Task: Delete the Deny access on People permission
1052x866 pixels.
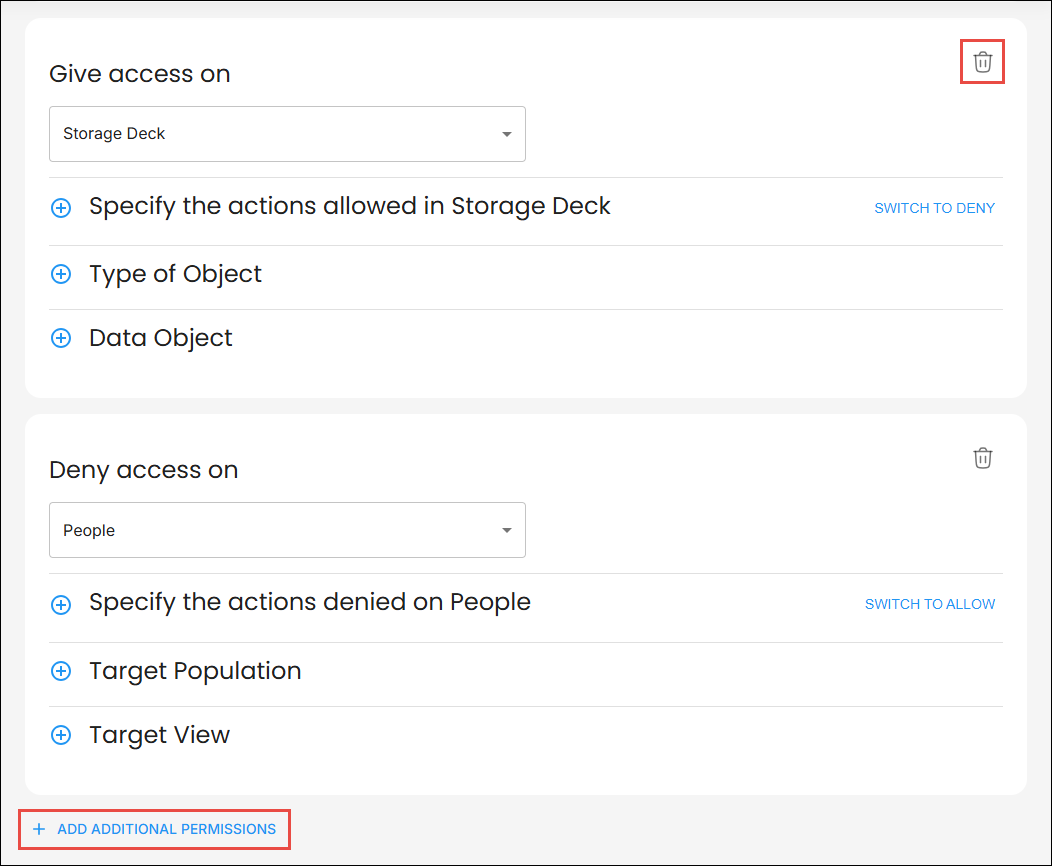Action: 982,458
